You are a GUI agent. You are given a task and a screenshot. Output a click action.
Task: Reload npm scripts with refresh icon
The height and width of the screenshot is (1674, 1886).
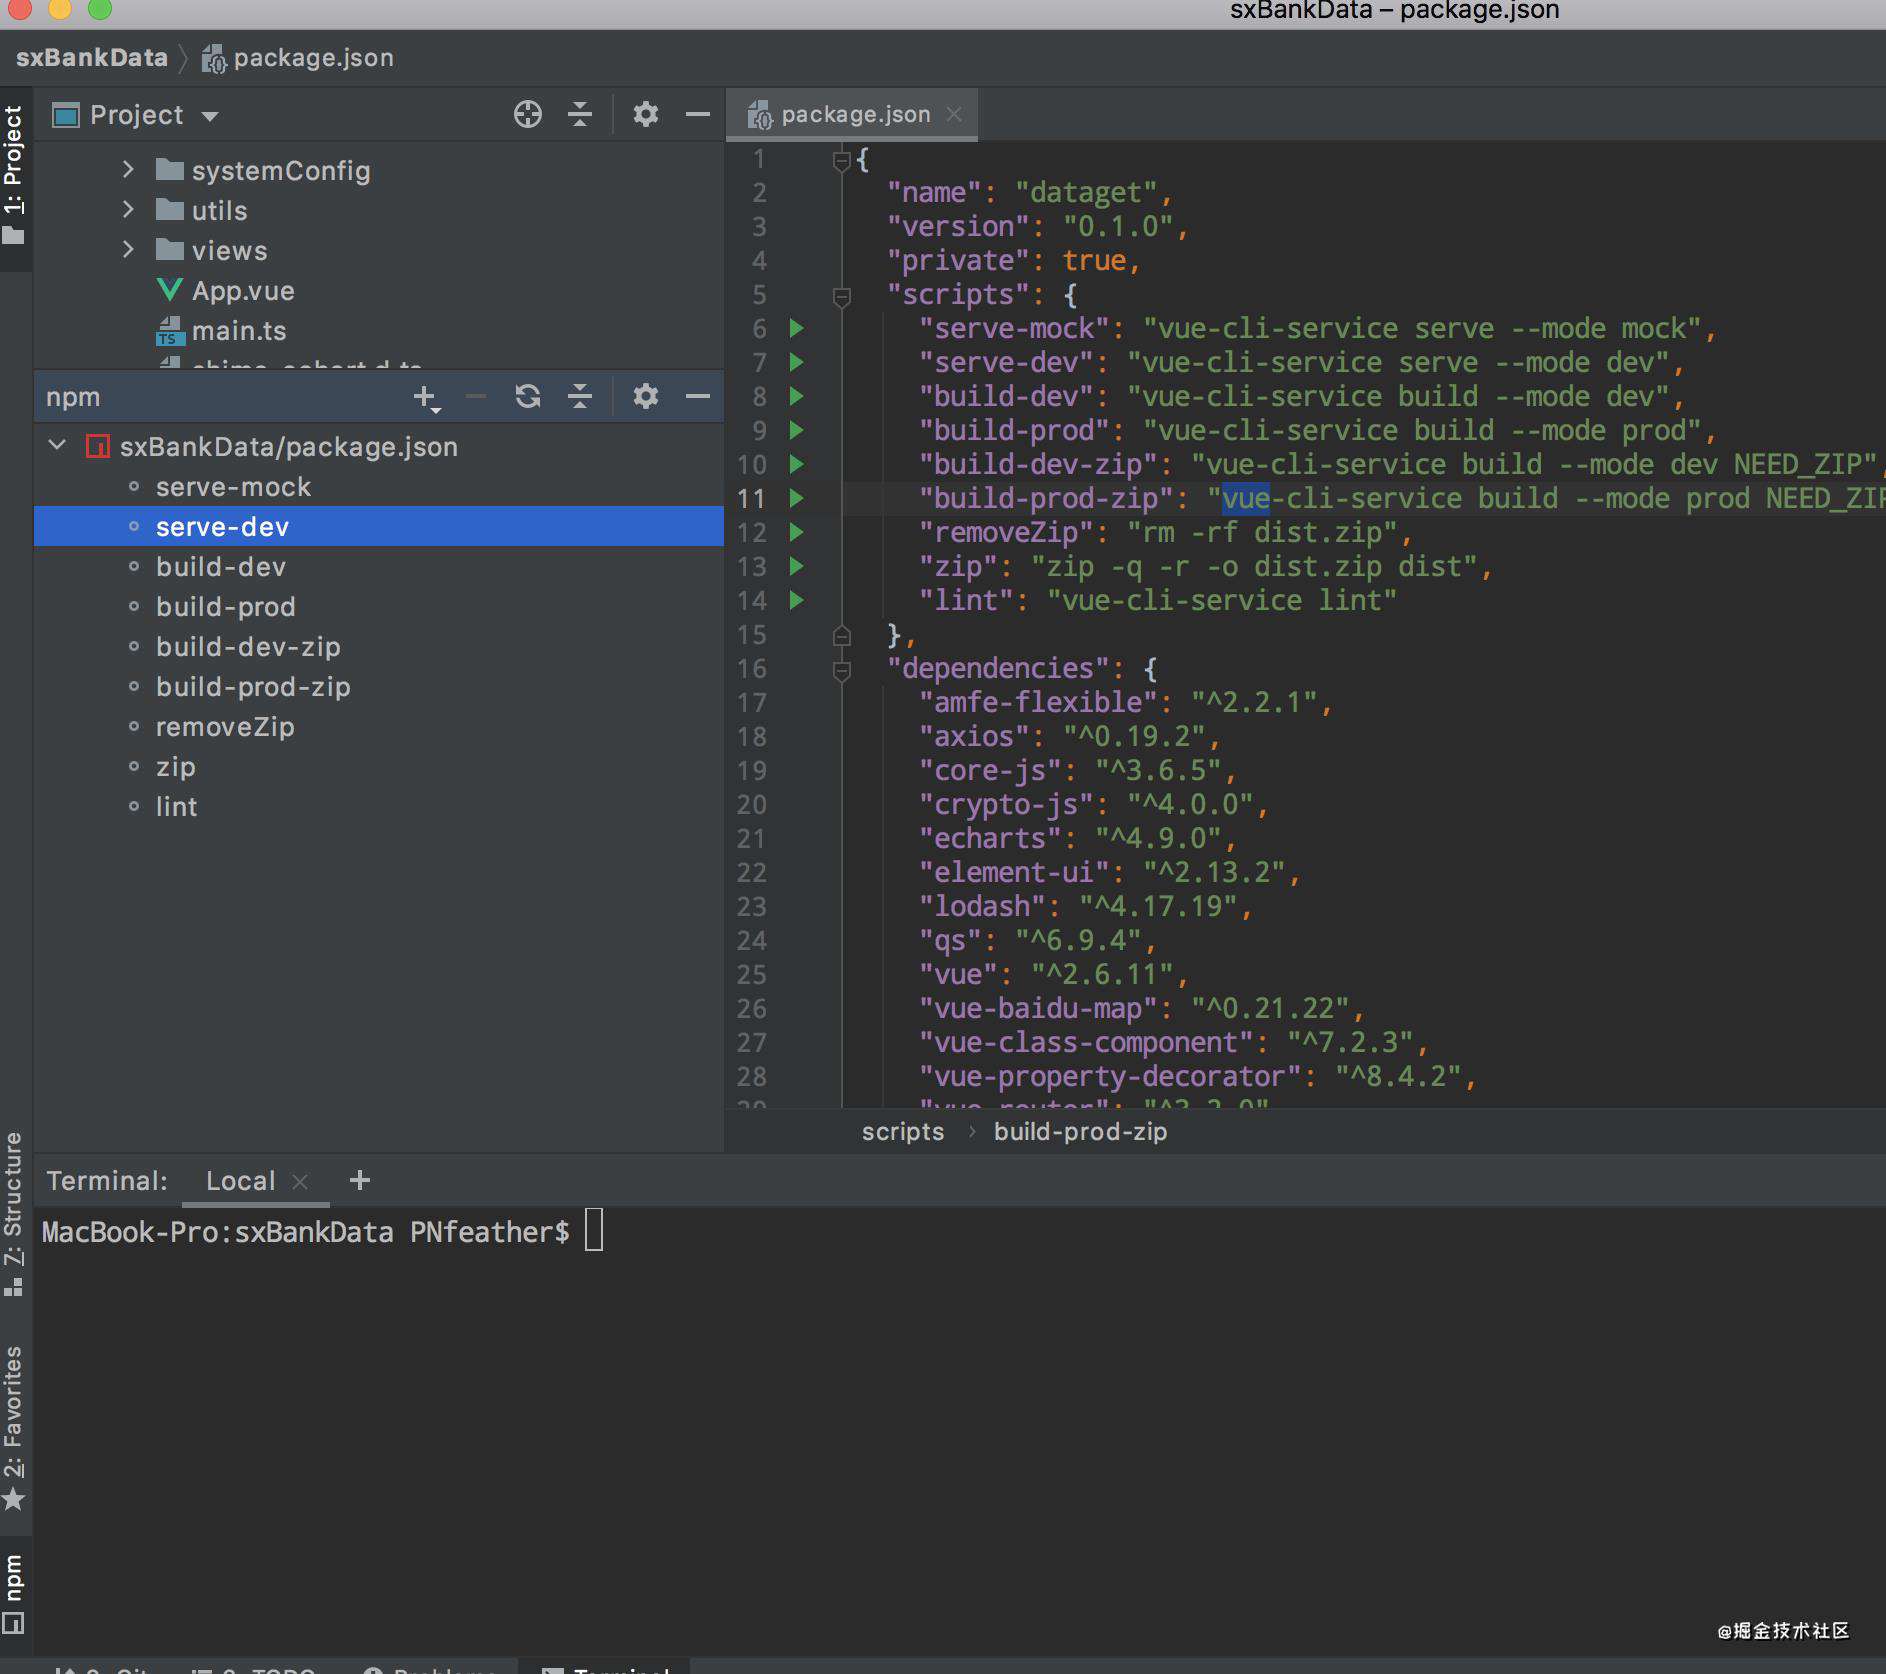(528, 397)
